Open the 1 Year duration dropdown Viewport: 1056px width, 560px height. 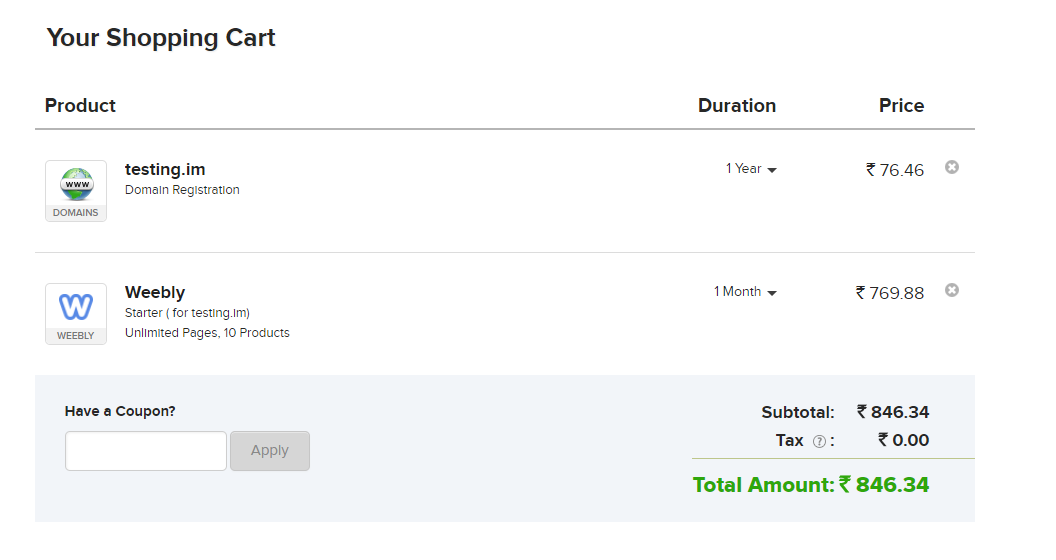(x=751, y=169)
